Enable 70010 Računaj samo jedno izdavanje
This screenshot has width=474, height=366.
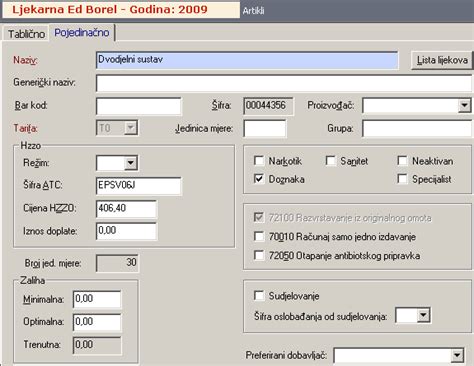(x=259, y=236)
